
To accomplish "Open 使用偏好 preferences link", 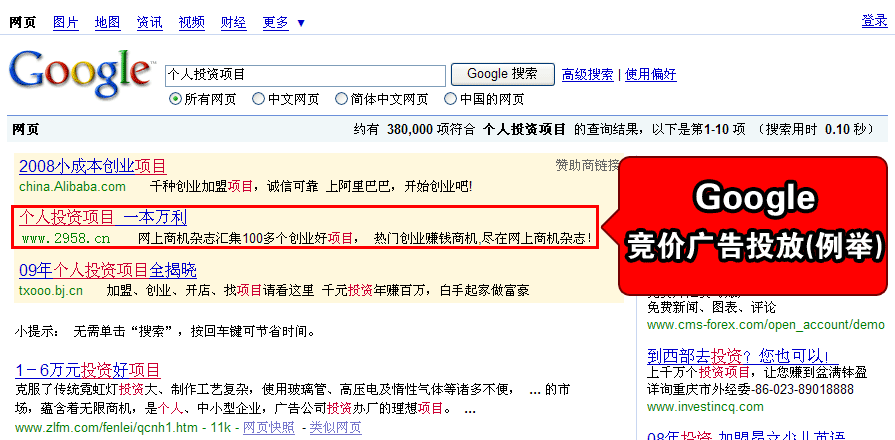I will click(x=651, y=74).
